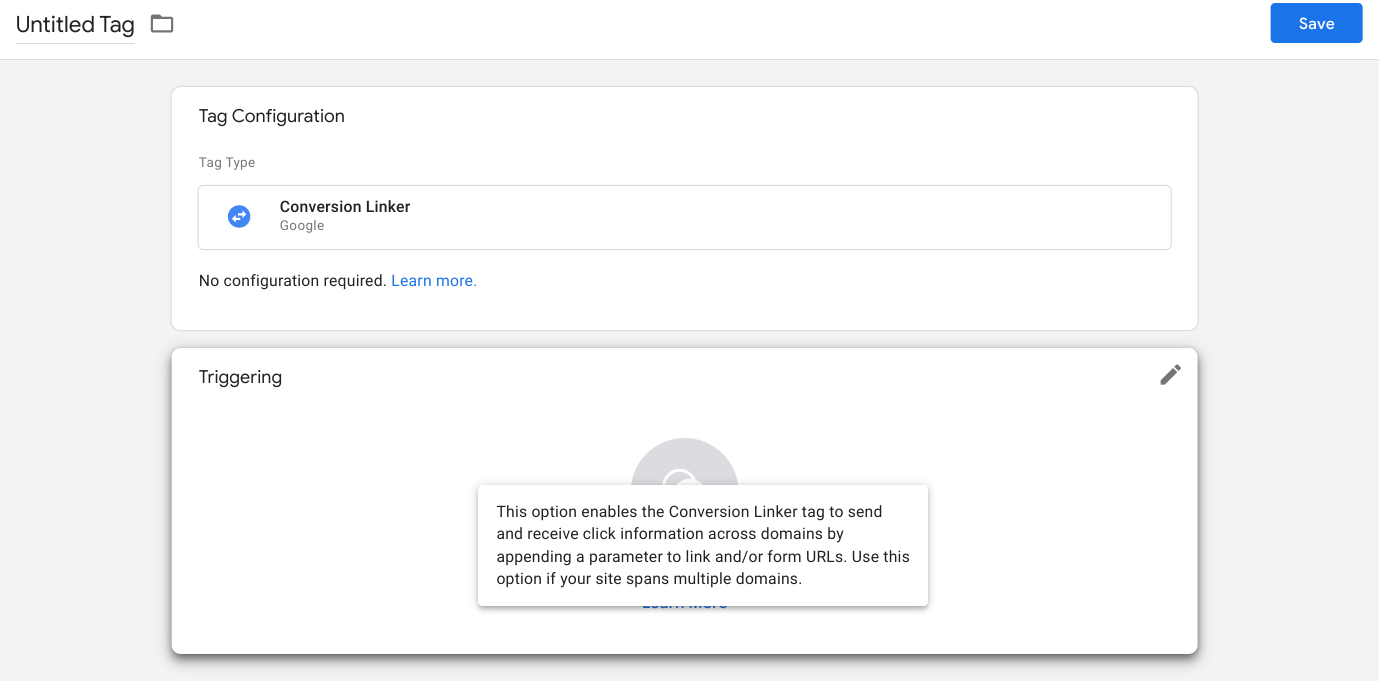Edit the Untitled Tag name field
1379x681 pixels.
pyautogui.click(x=75, y=25)
